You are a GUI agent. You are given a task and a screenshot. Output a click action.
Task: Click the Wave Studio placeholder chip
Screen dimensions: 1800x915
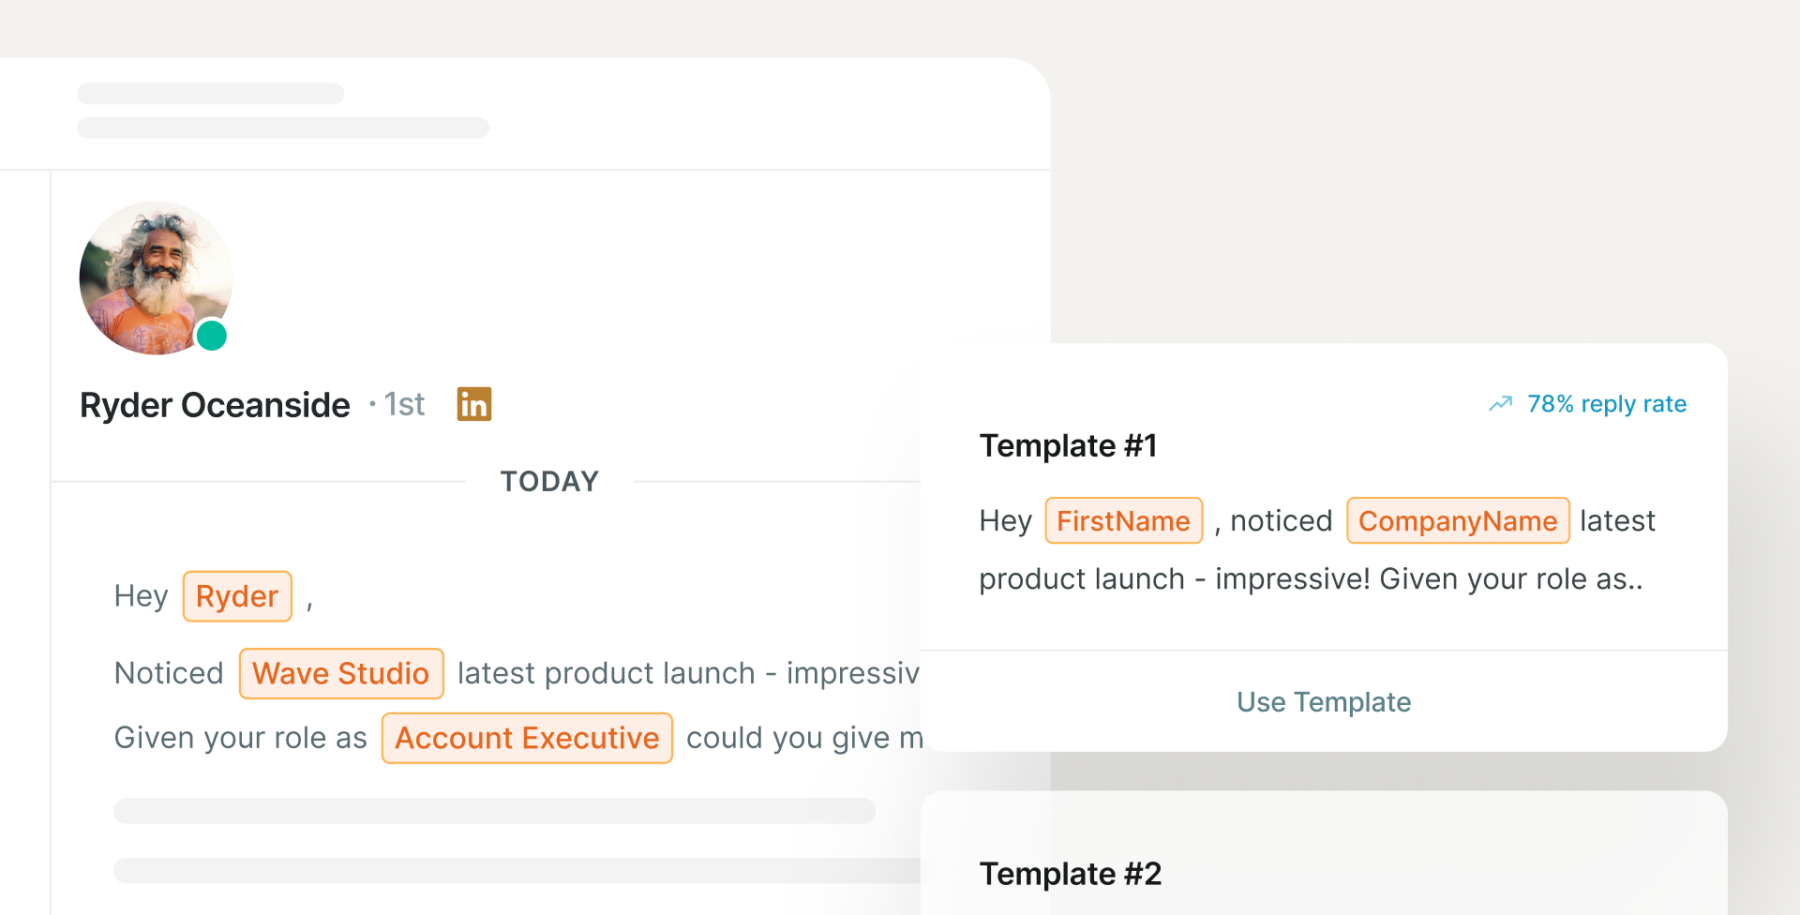tap(341, 673)
